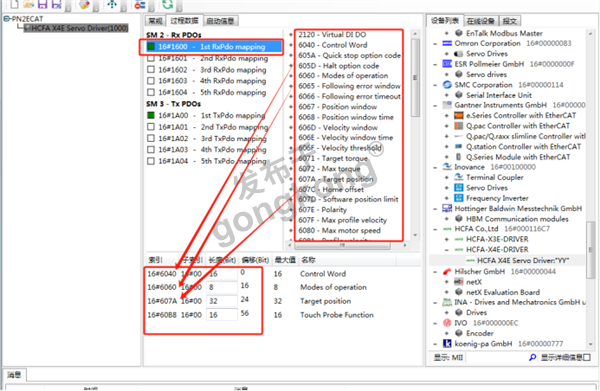This screenshot has width=600, height=391.
Task: Click the purple save disk icon
Action: pyautogui.click(x=42, y=4)
